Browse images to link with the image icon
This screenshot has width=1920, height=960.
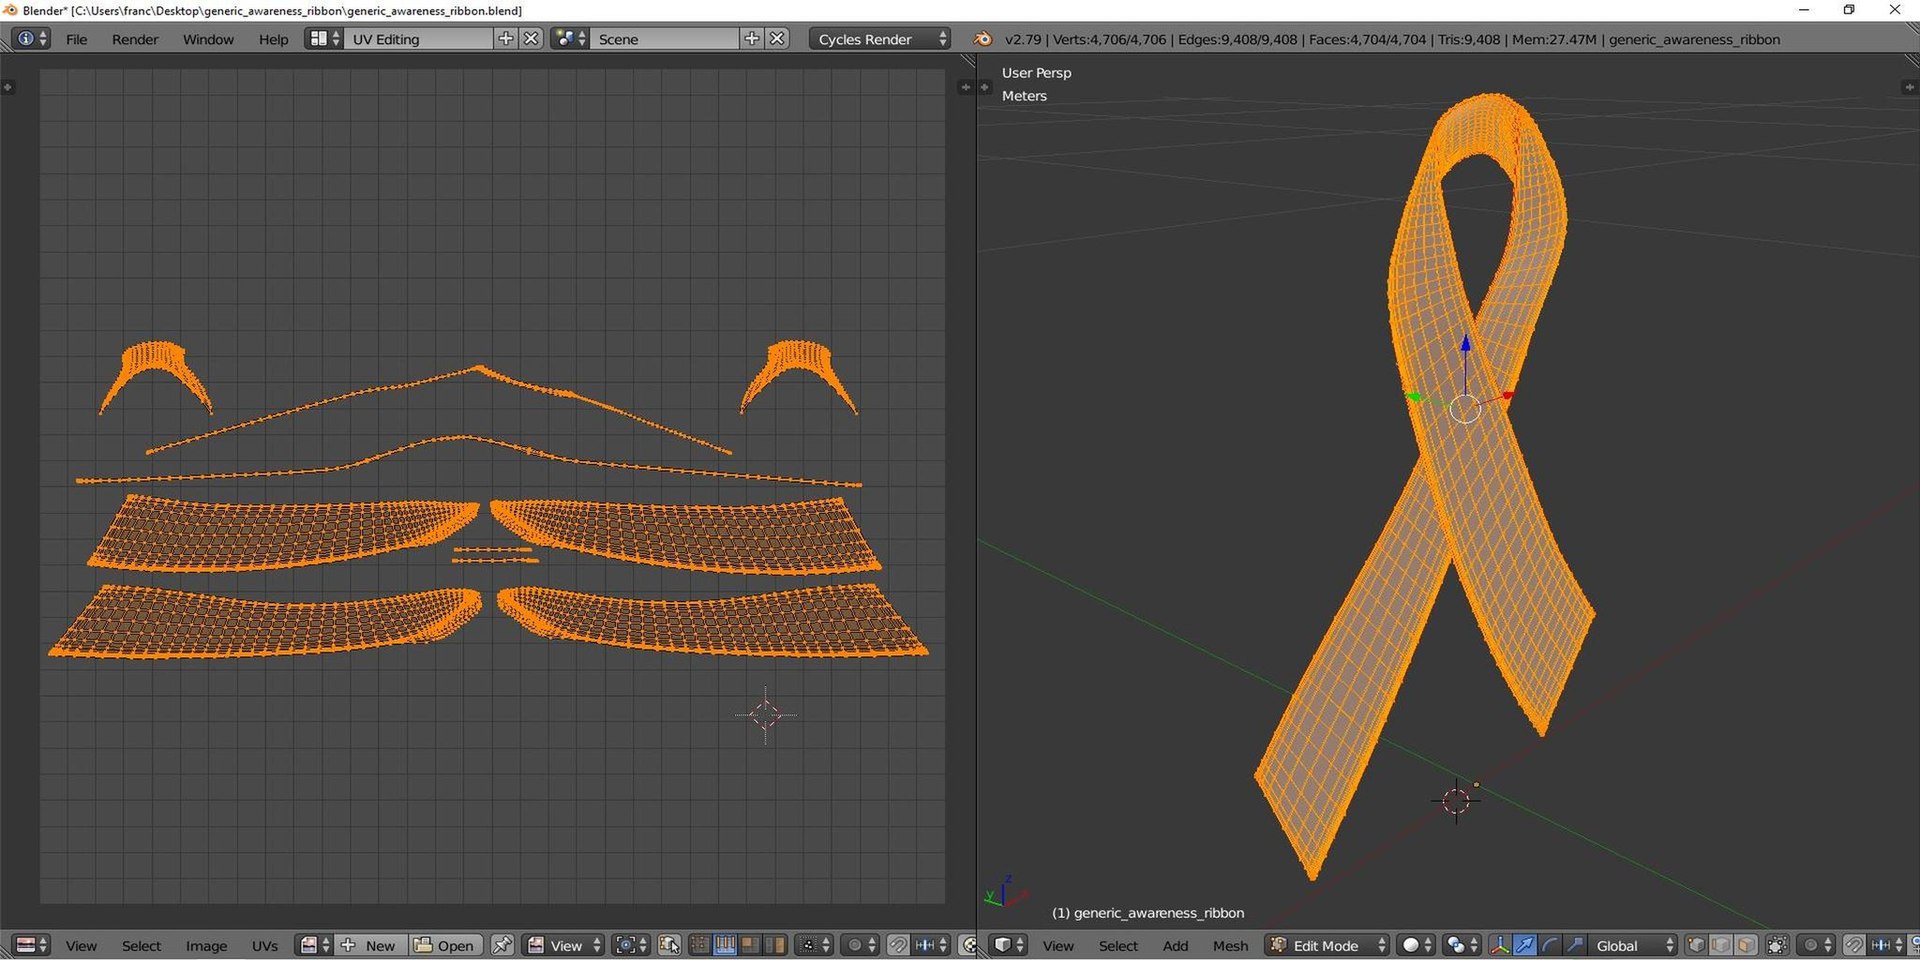click(x=314, y=945)
